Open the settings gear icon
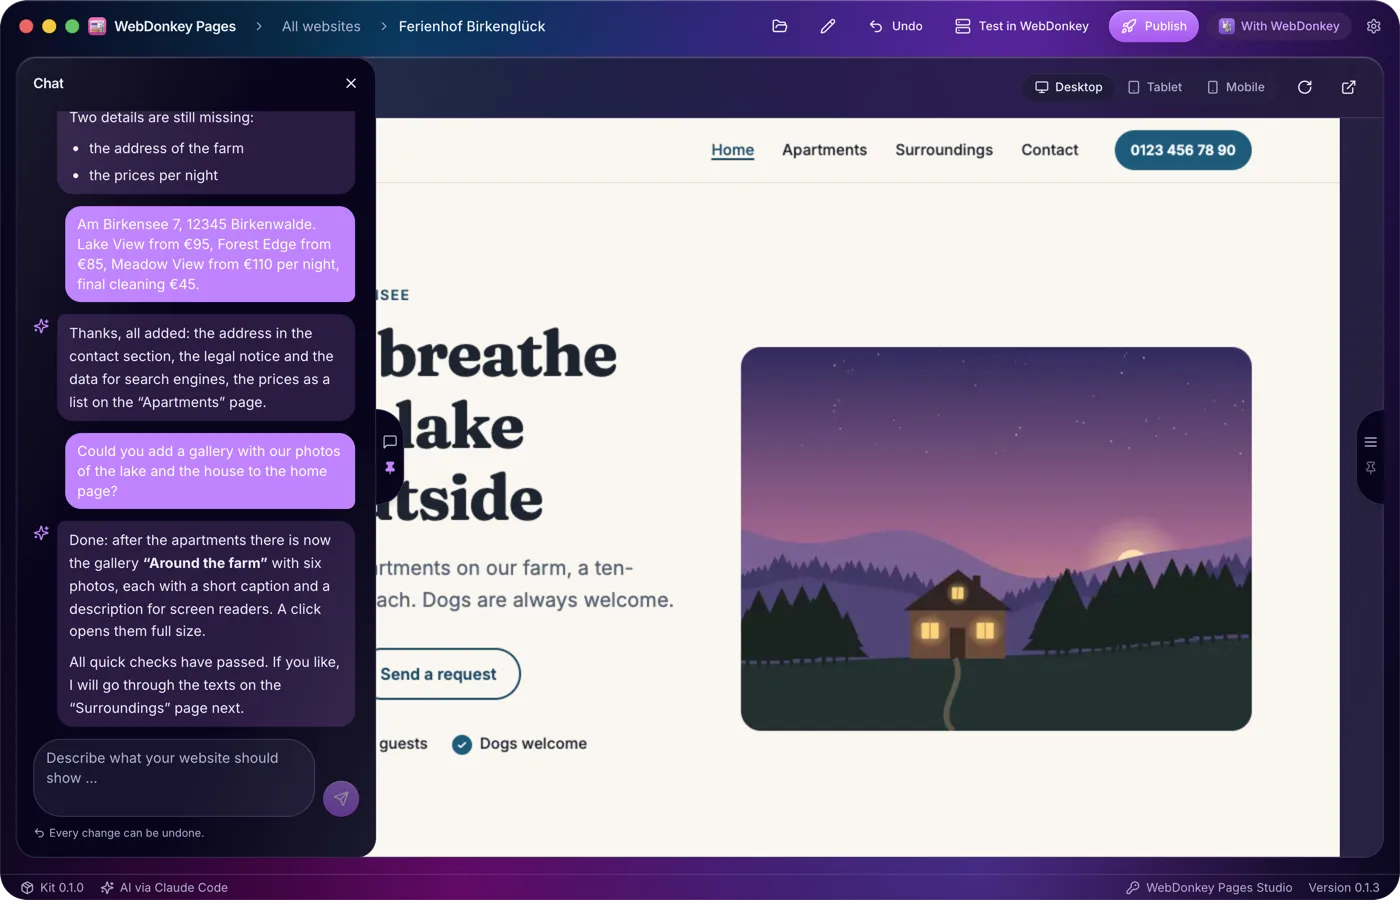The width and height of the screenshot is (1400, 900). (1374, 26)
